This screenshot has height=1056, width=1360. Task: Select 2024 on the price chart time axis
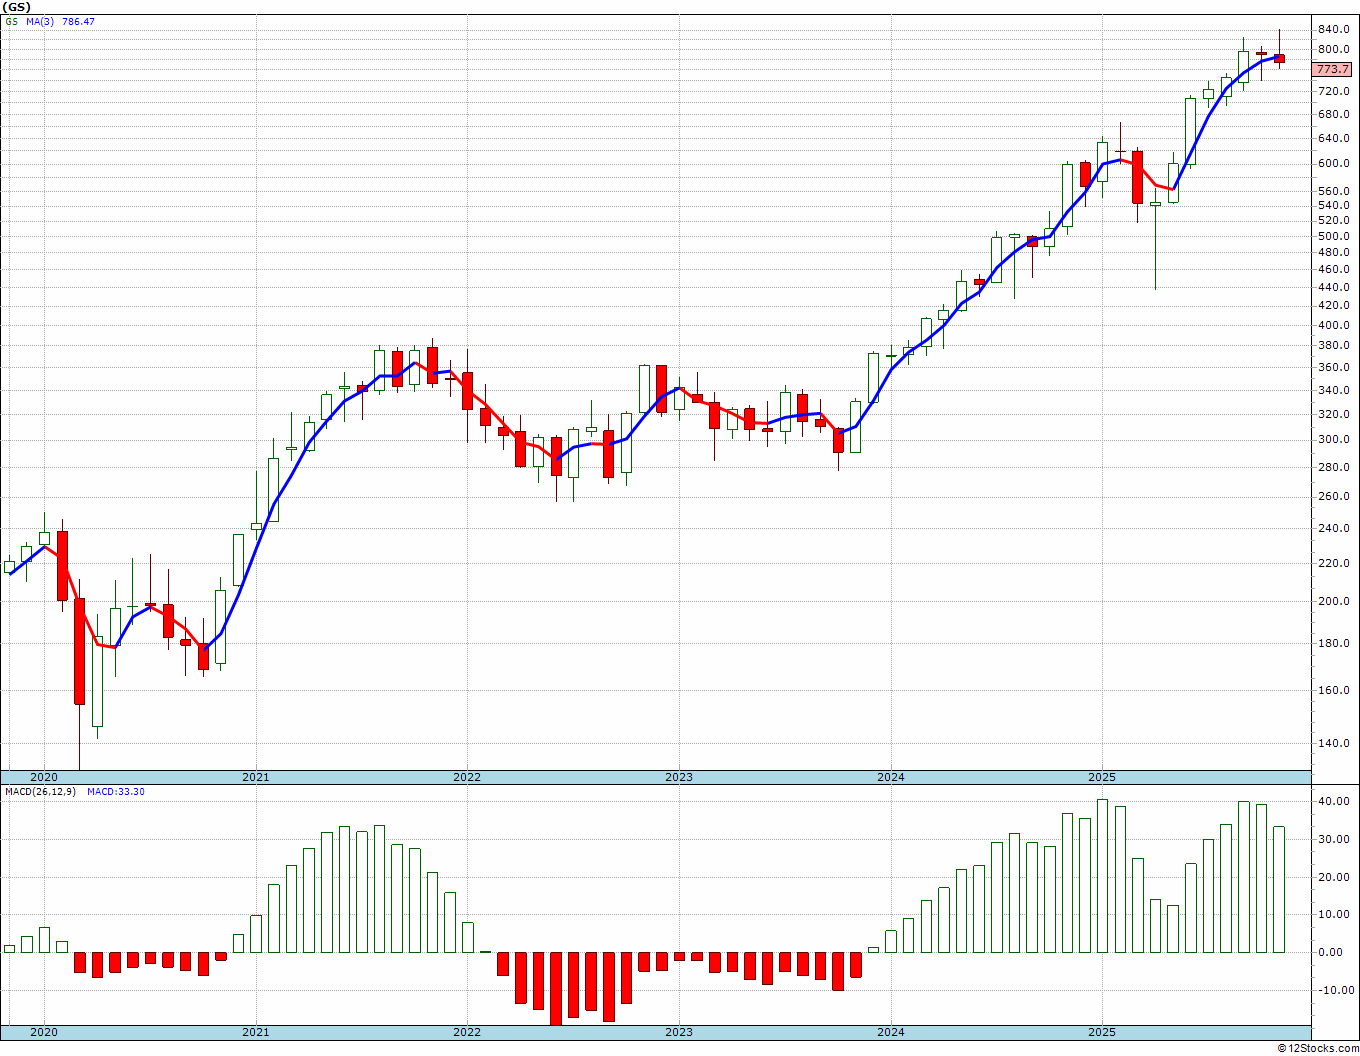tap(890, 777)
